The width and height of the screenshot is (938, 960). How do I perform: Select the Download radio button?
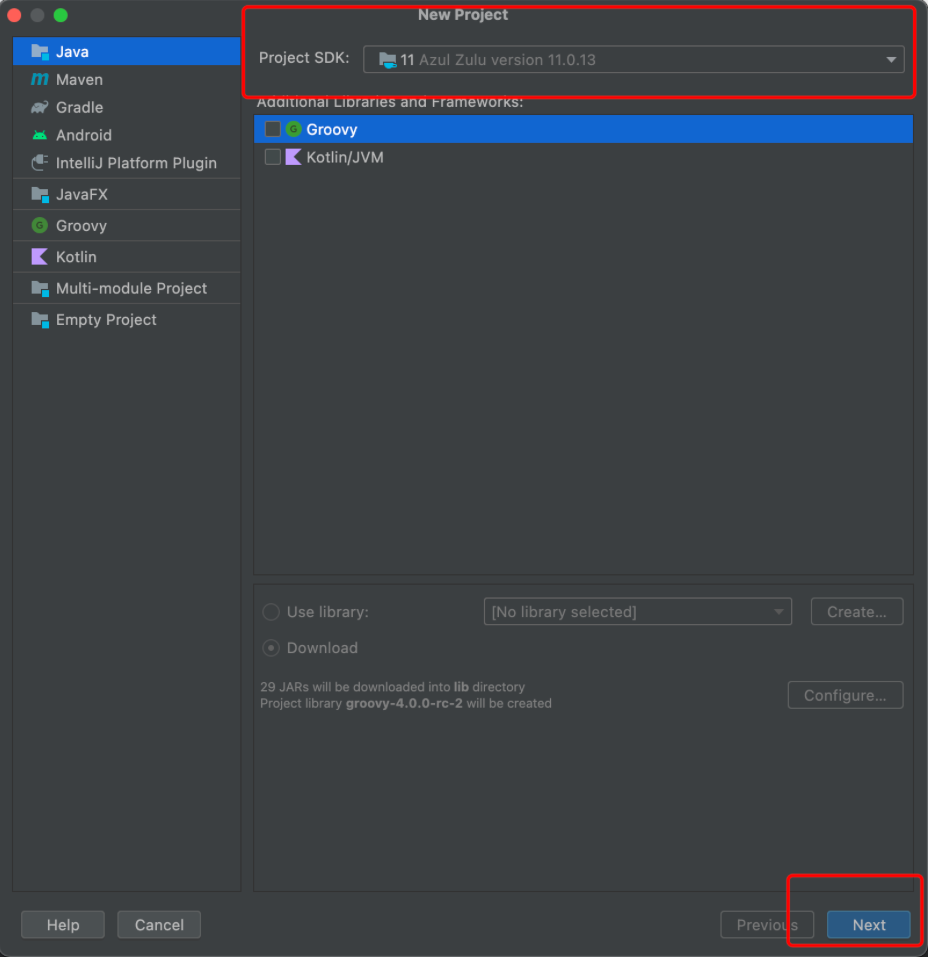coord(272,650)
